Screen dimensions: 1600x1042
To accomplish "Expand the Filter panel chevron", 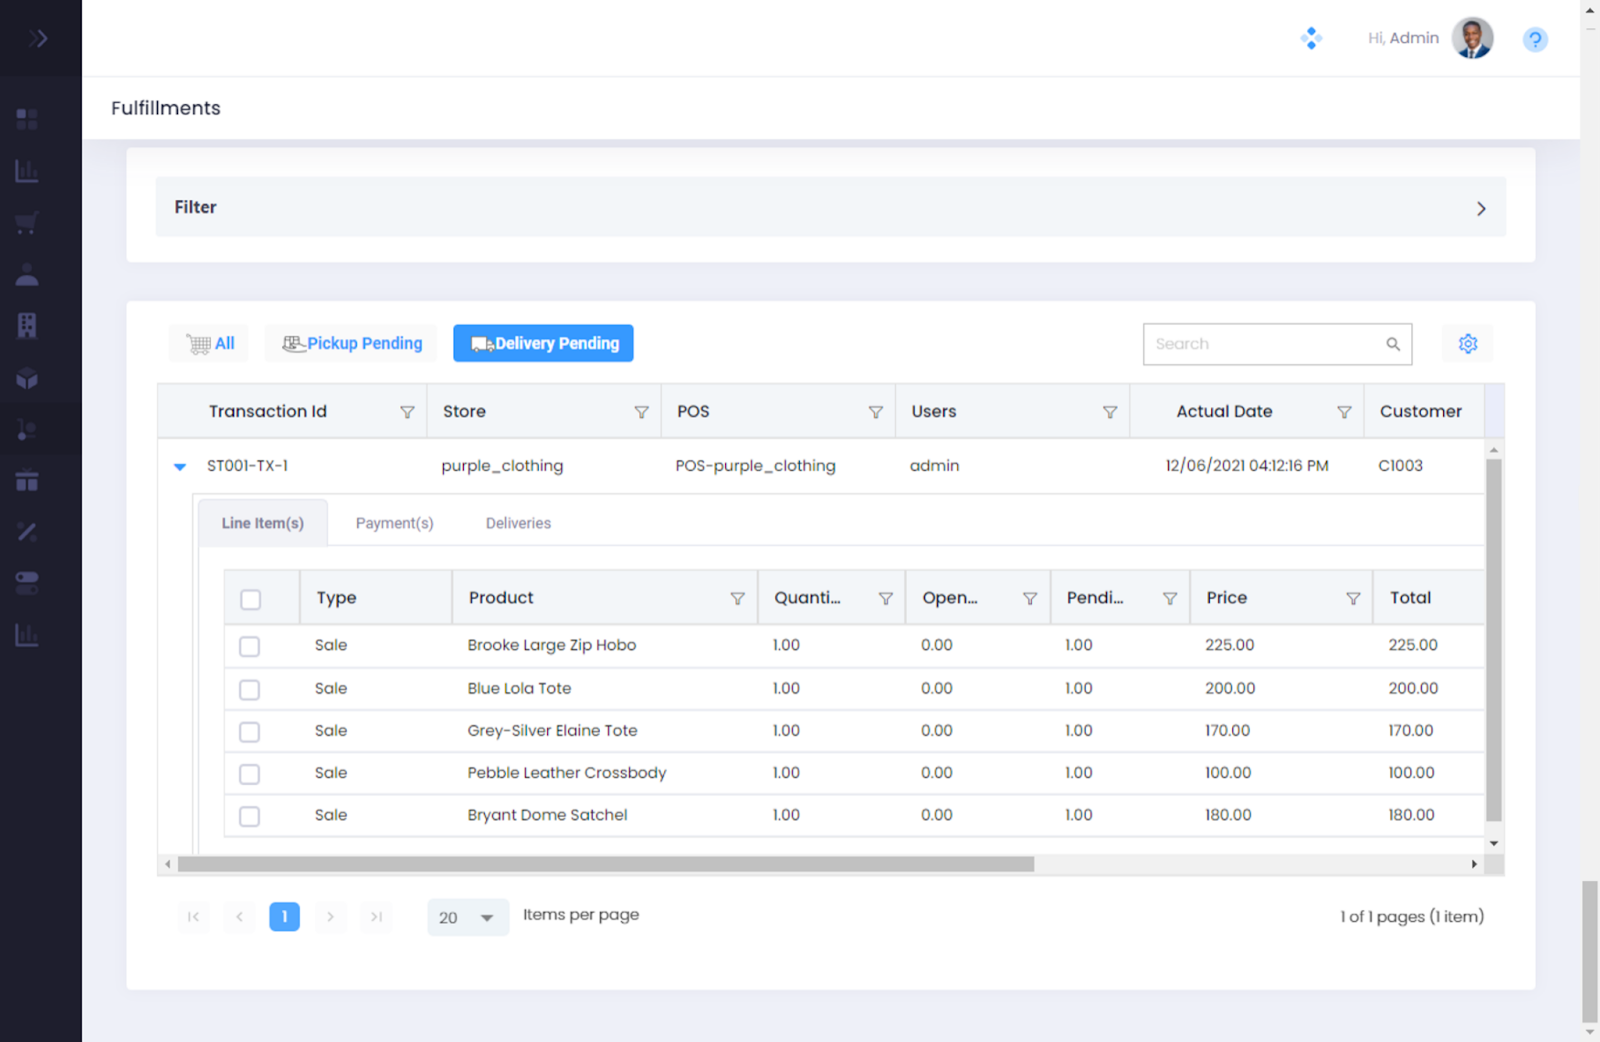I will point(1480,208).
